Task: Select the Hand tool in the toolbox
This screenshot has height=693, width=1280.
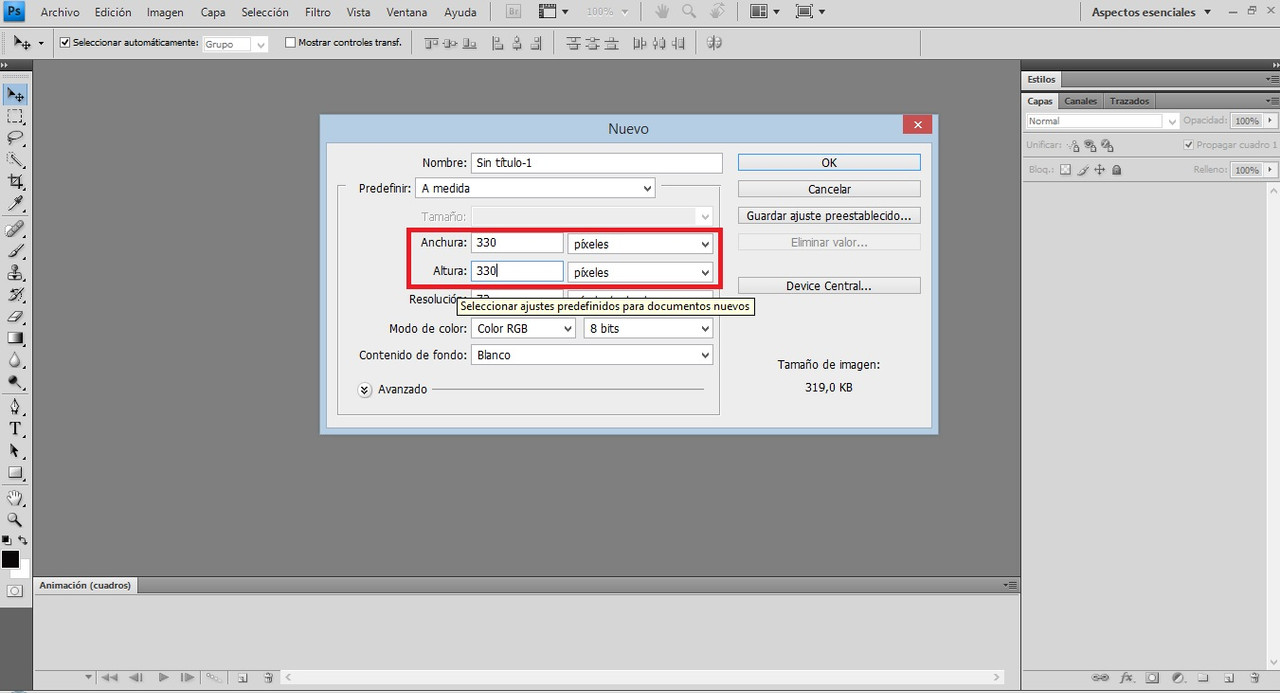Action: (15, 498)
